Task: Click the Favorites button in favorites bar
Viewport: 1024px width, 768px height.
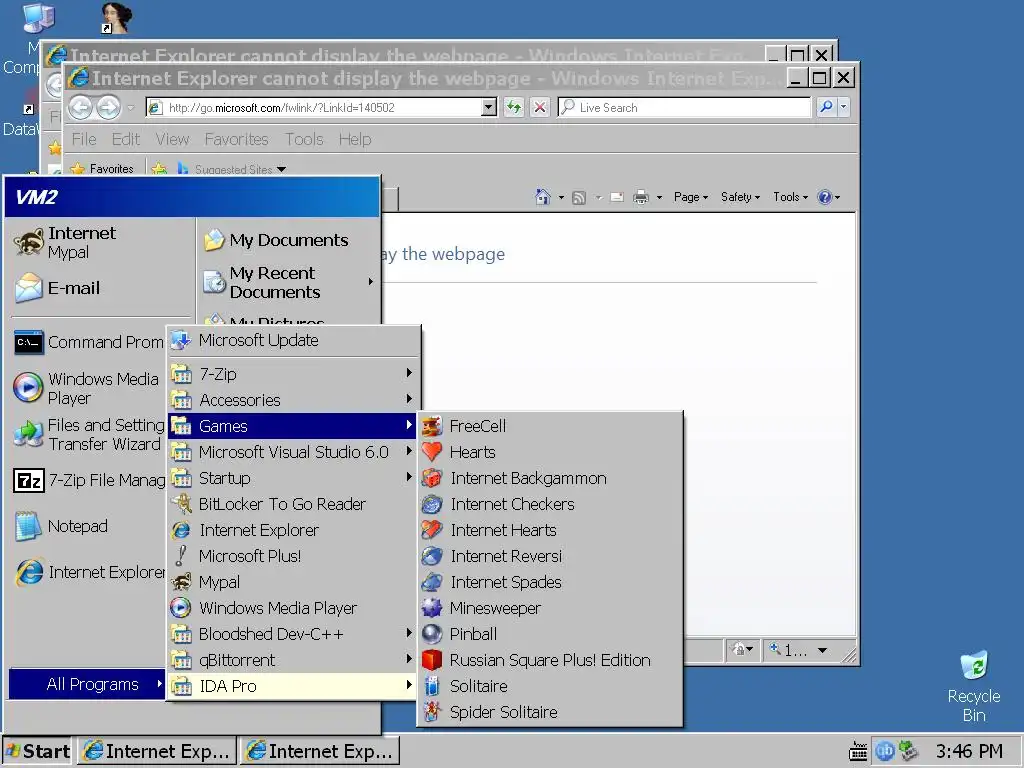Action: pyautogui.click(x=103, y=169)
